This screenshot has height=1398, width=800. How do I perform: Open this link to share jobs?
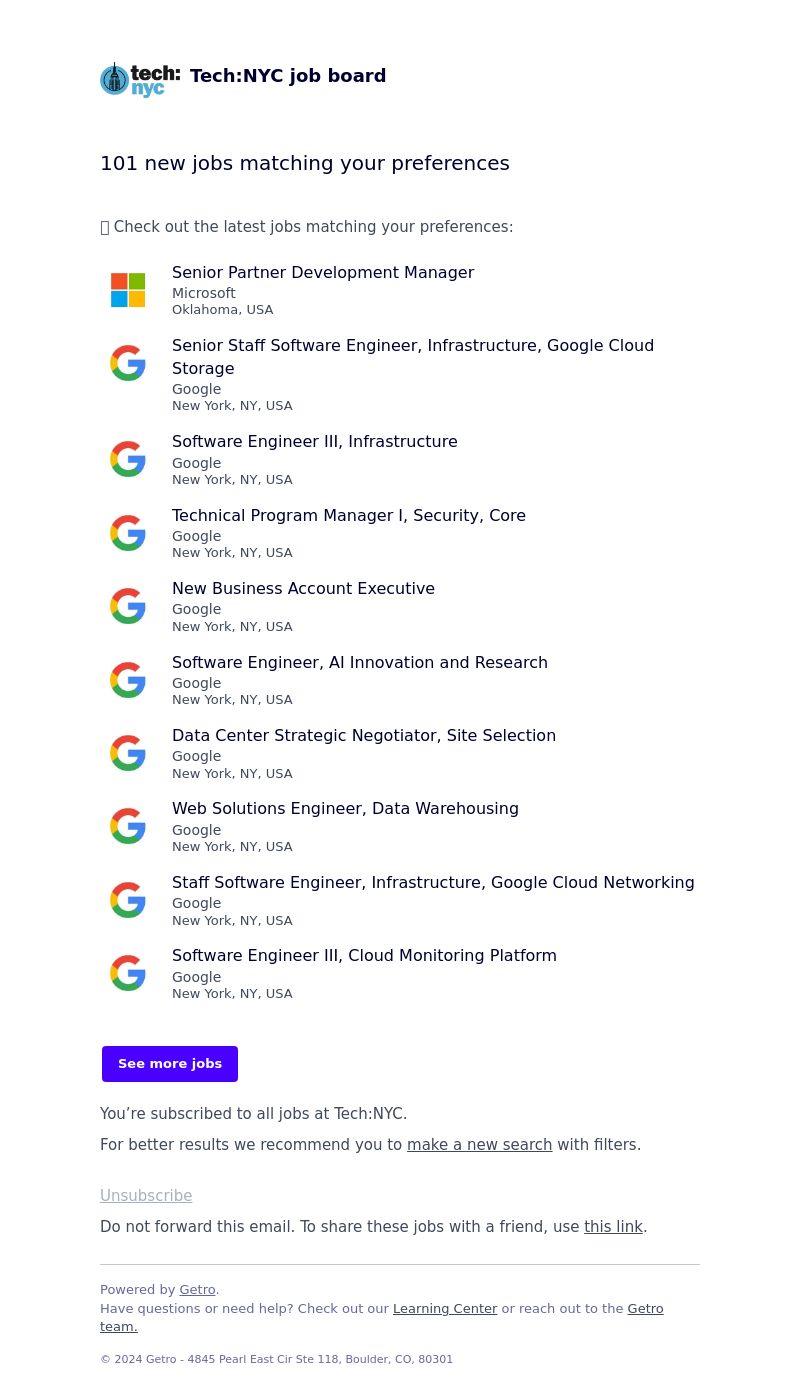(x=613, y=1227)
